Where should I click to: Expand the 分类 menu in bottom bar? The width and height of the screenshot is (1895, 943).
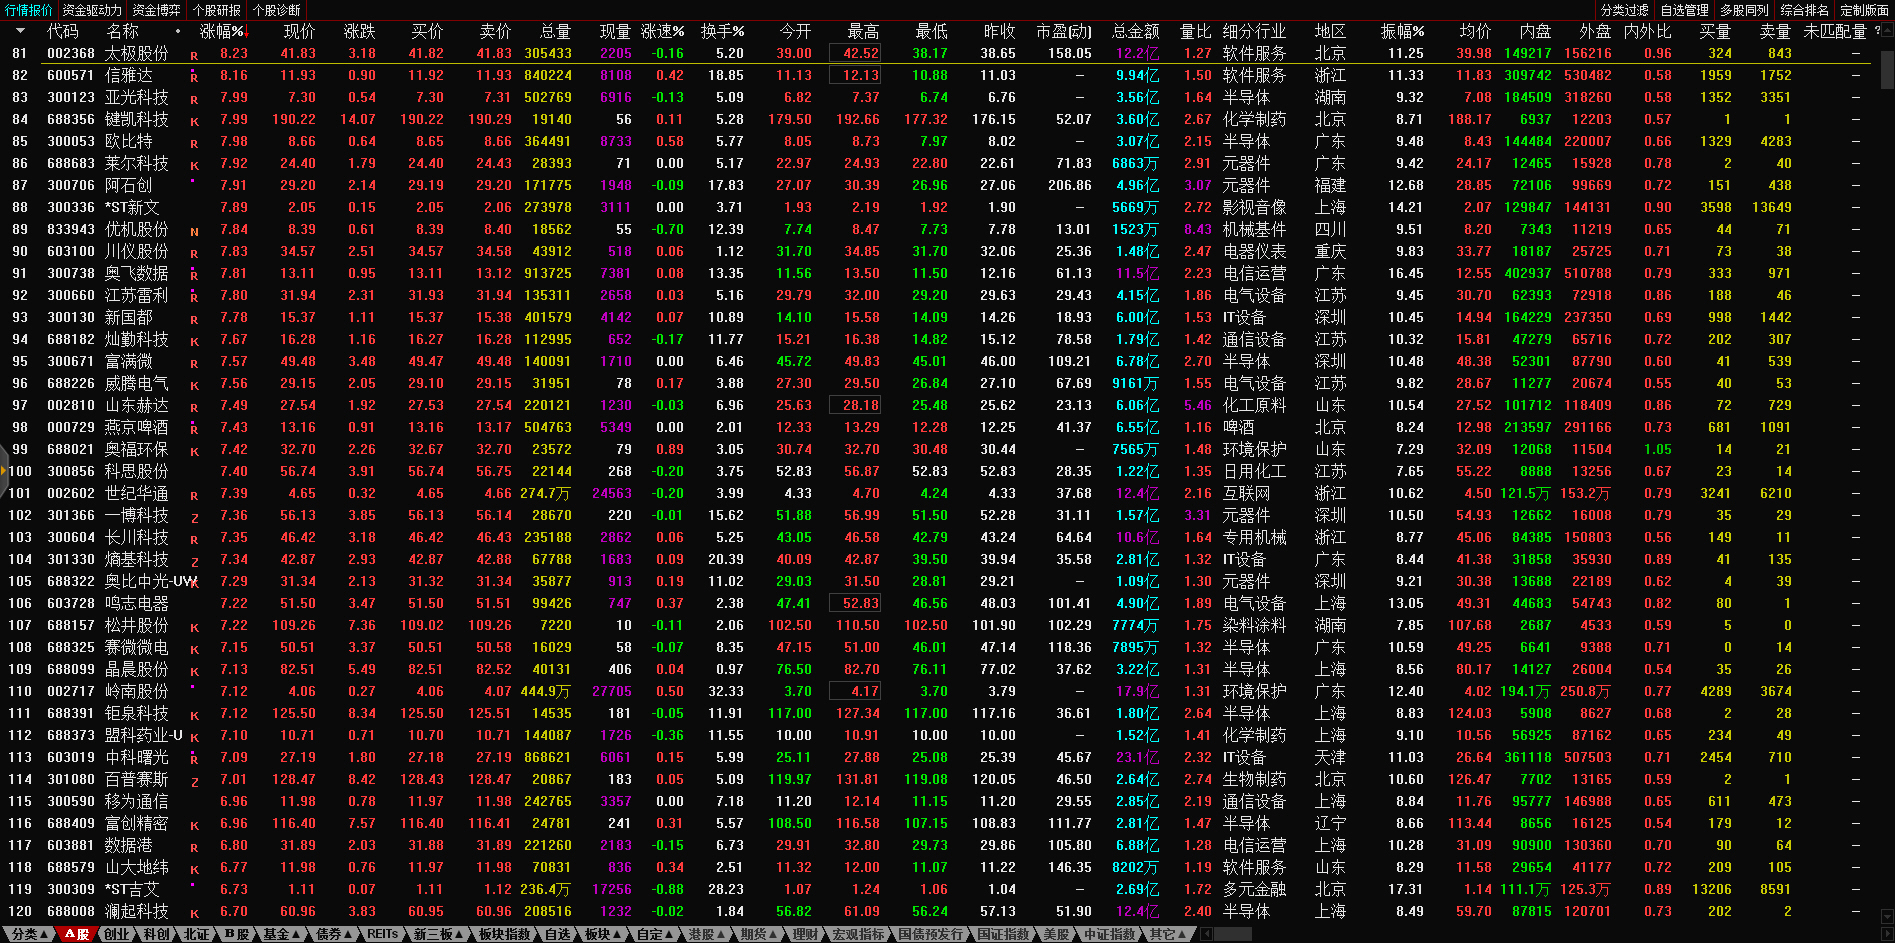tap(29, 934)
